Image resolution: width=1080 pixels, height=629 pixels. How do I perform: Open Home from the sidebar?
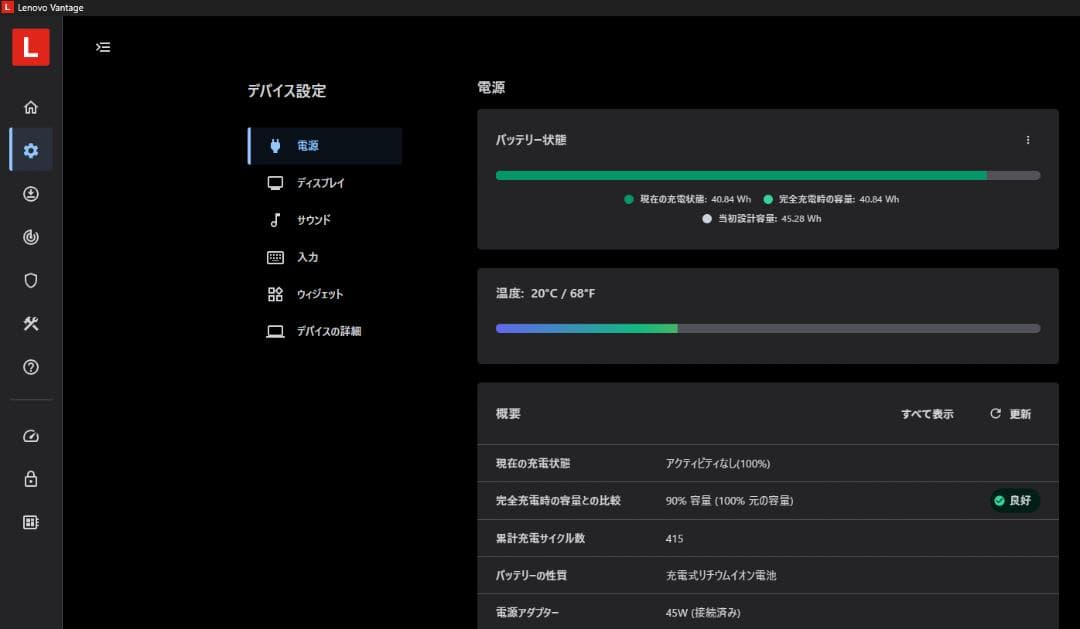(x=31, y=107)
